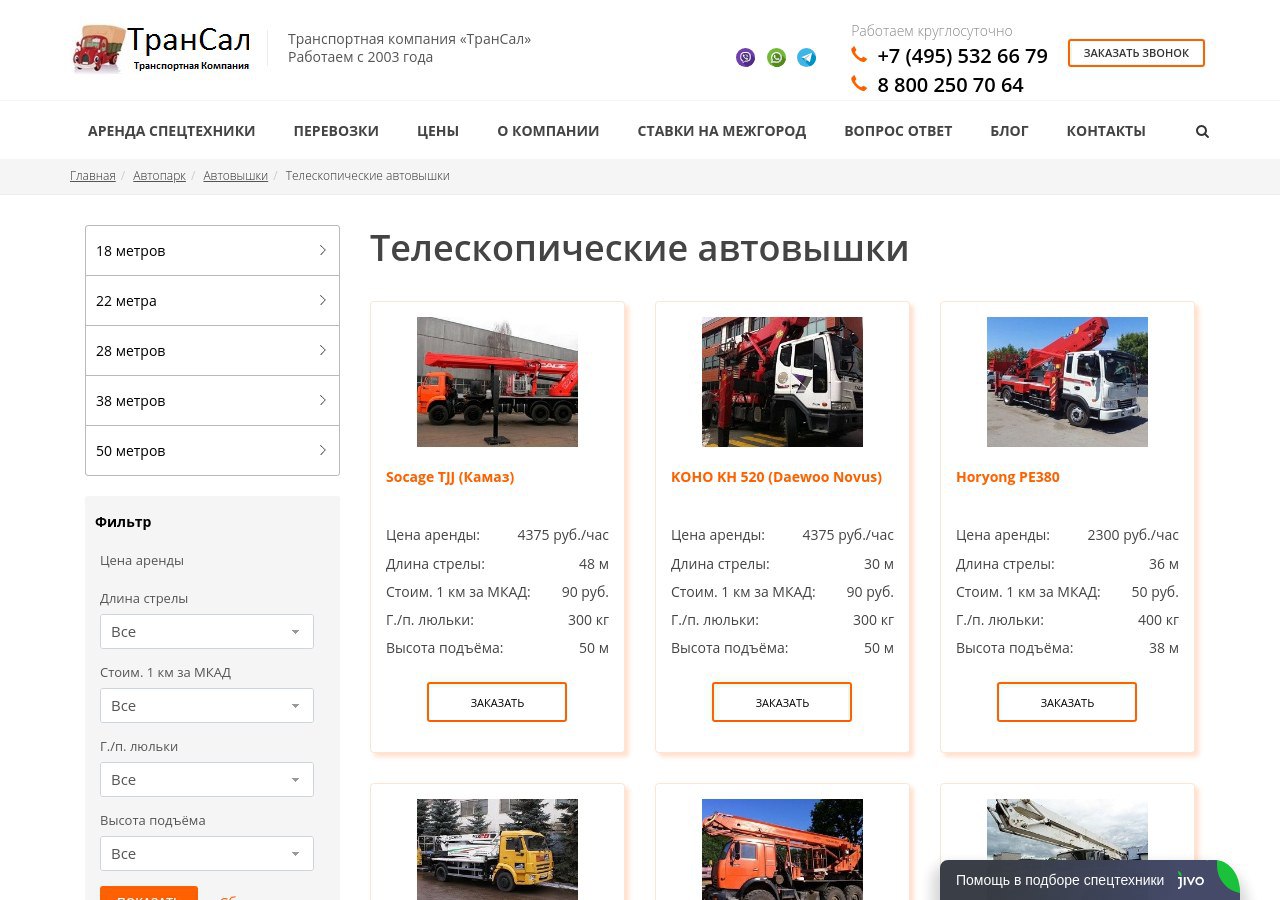Expand the Высота подъёма filter dropdown

pyautogui.click(x=206, y=854)
